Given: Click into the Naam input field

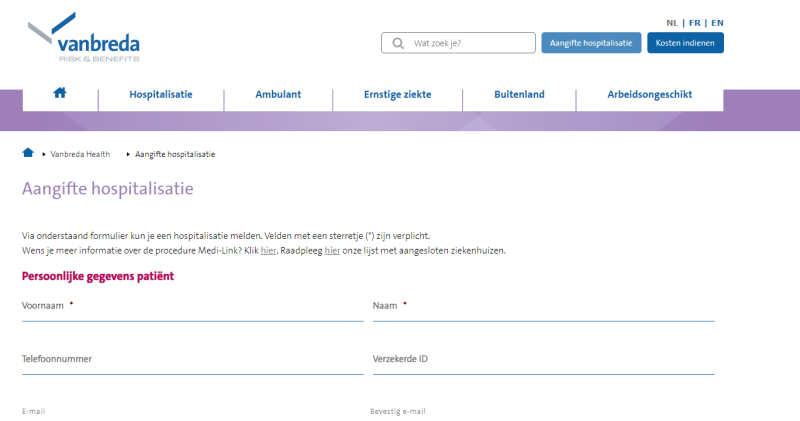Looking at the screenshot, I should [543, 311].
